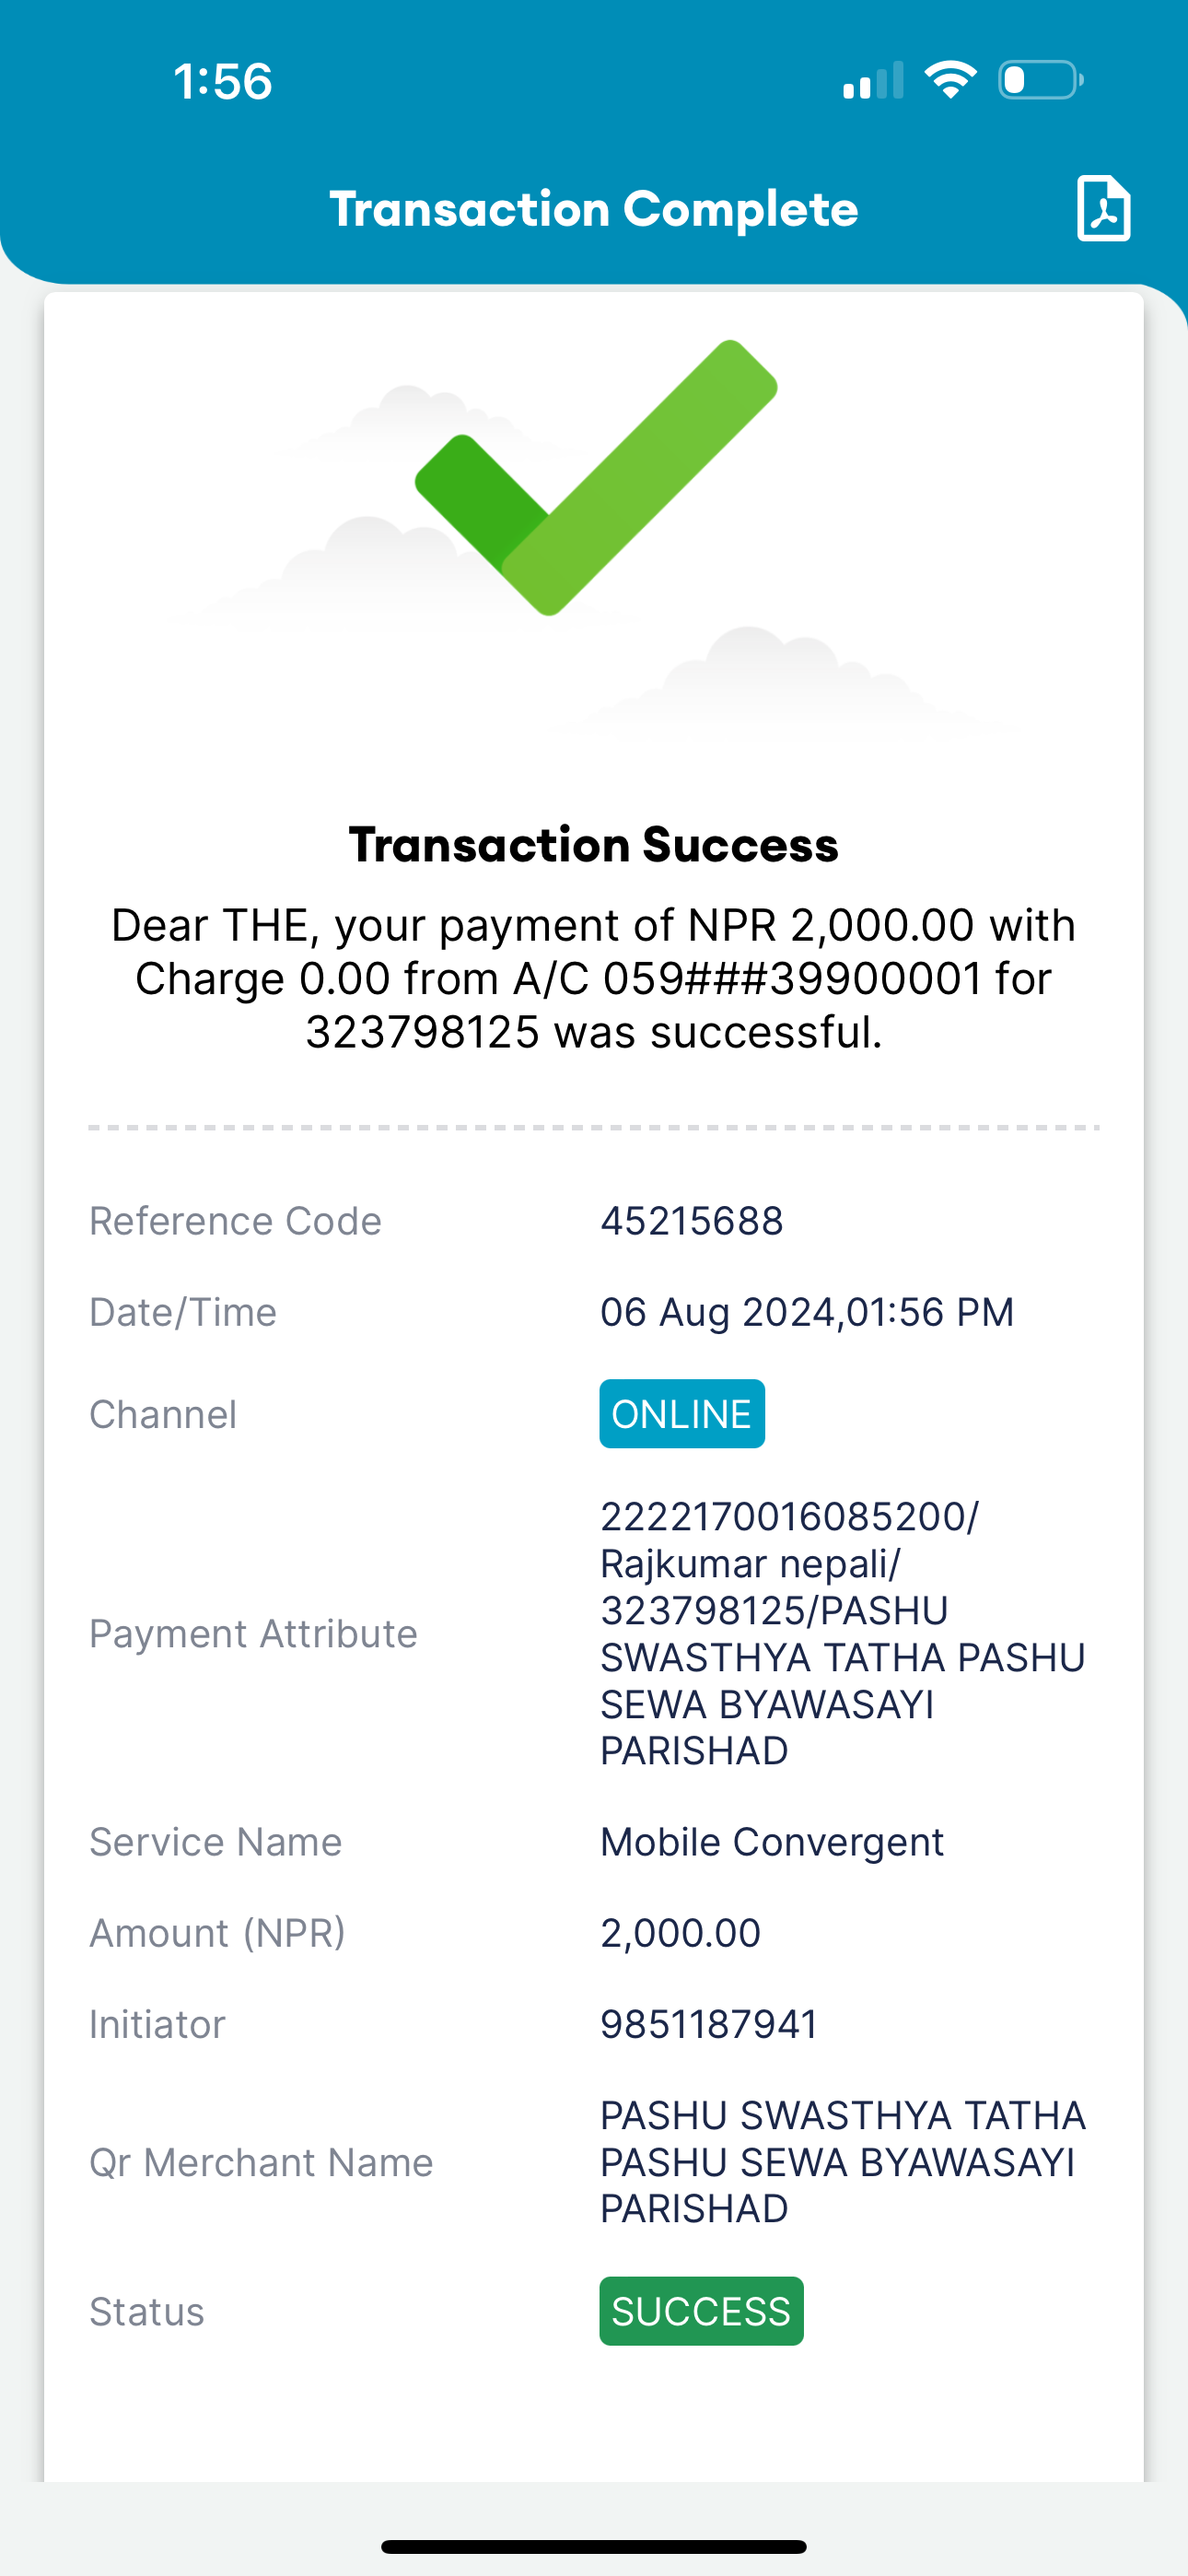Screen dimensions: 1188x2576
Task: Tap the Mobile Convergent service name
Action: click(772, 1842)
